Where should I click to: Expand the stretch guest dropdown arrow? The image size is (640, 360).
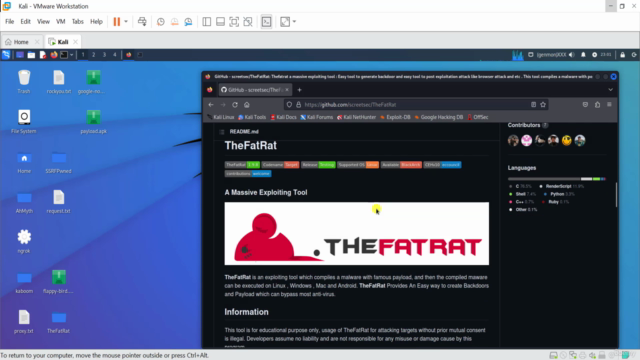294,22
